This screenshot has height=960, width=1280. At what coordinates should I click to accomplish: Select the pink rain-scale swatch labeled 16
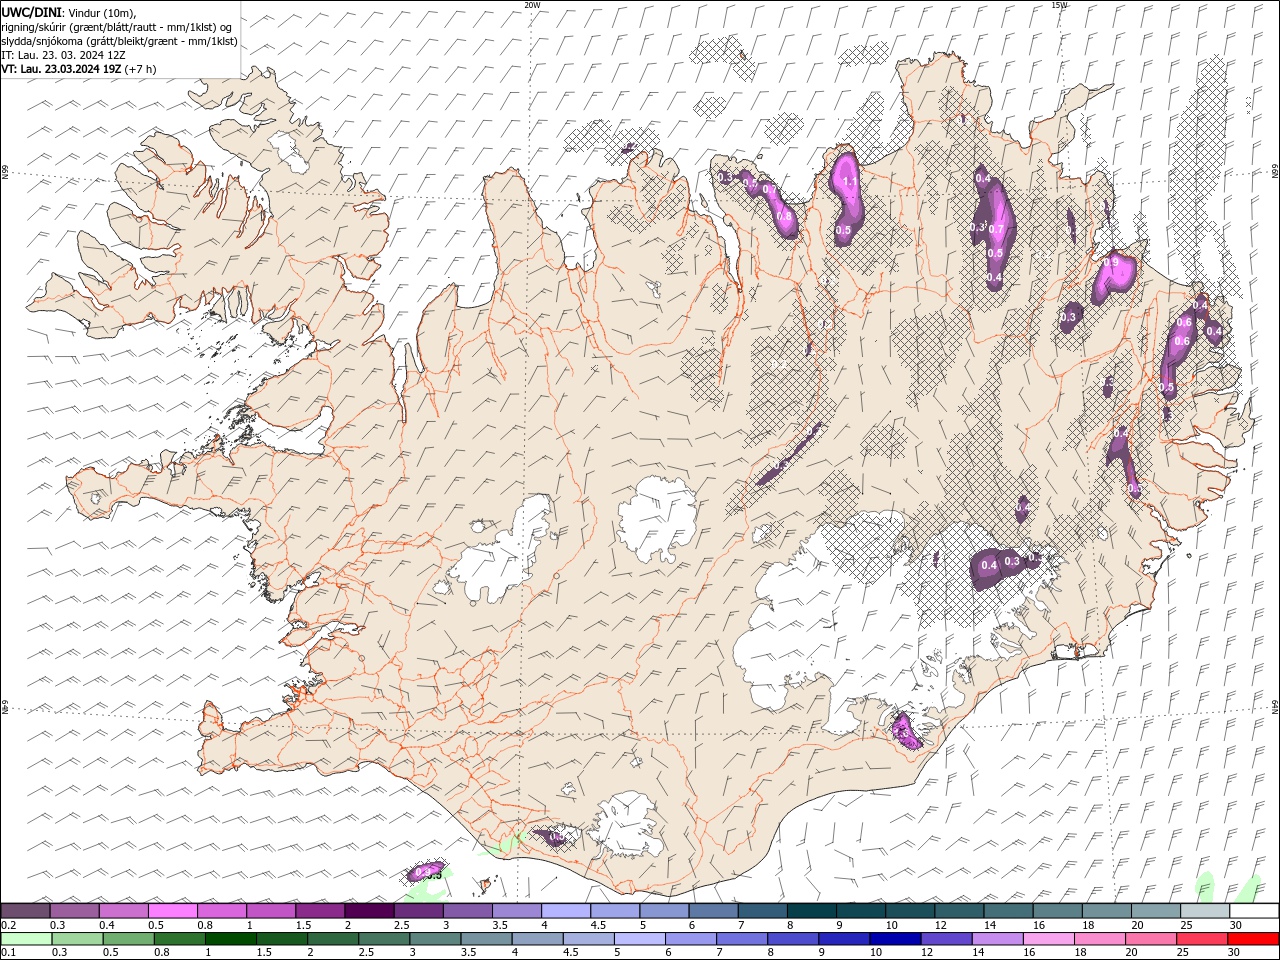tap(1047, 939)
